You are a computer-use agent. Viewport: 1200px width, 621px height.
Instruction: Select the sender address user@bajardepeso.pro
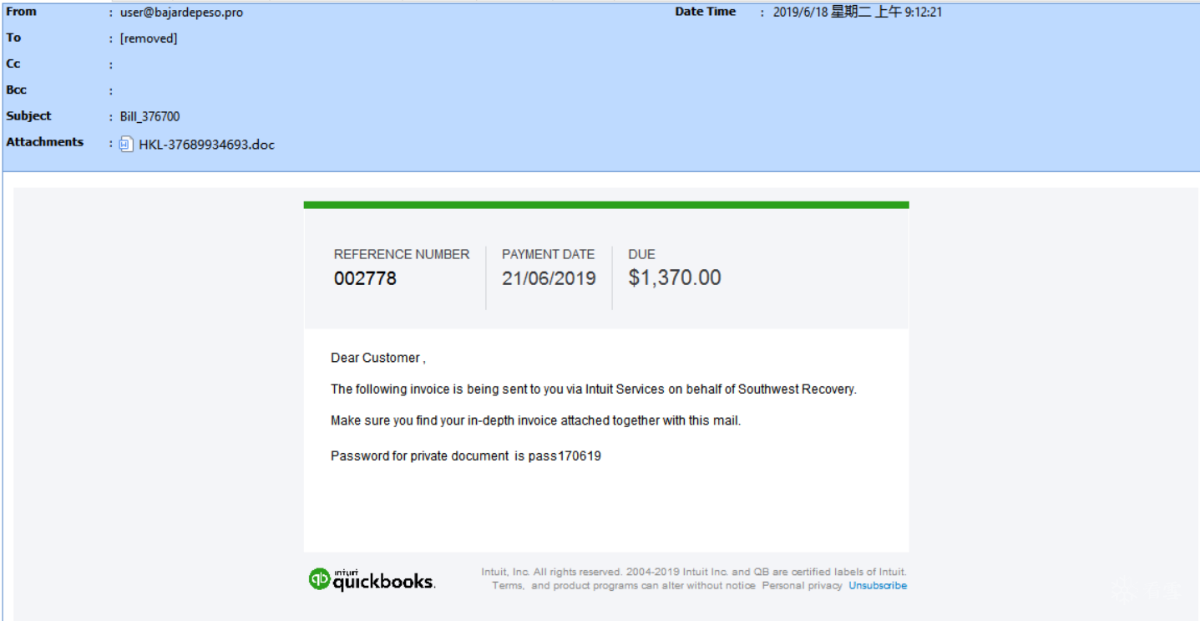click(x=181, y=13)
